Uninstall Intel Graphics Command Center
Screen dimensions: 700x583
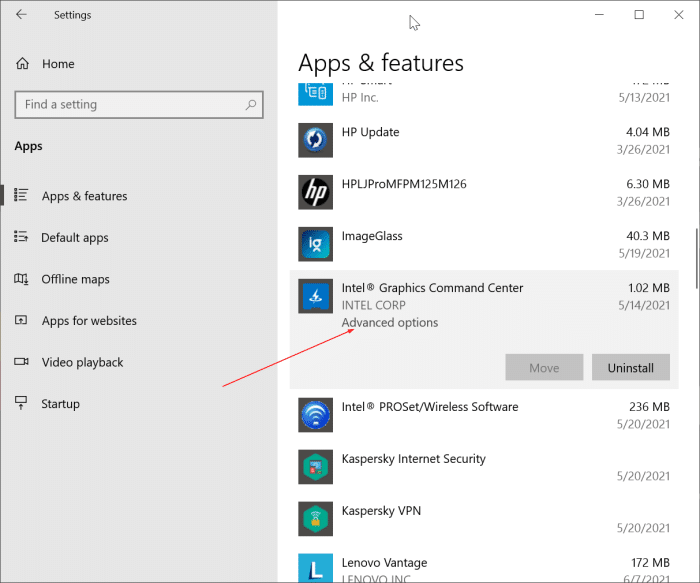pos(630,367)
